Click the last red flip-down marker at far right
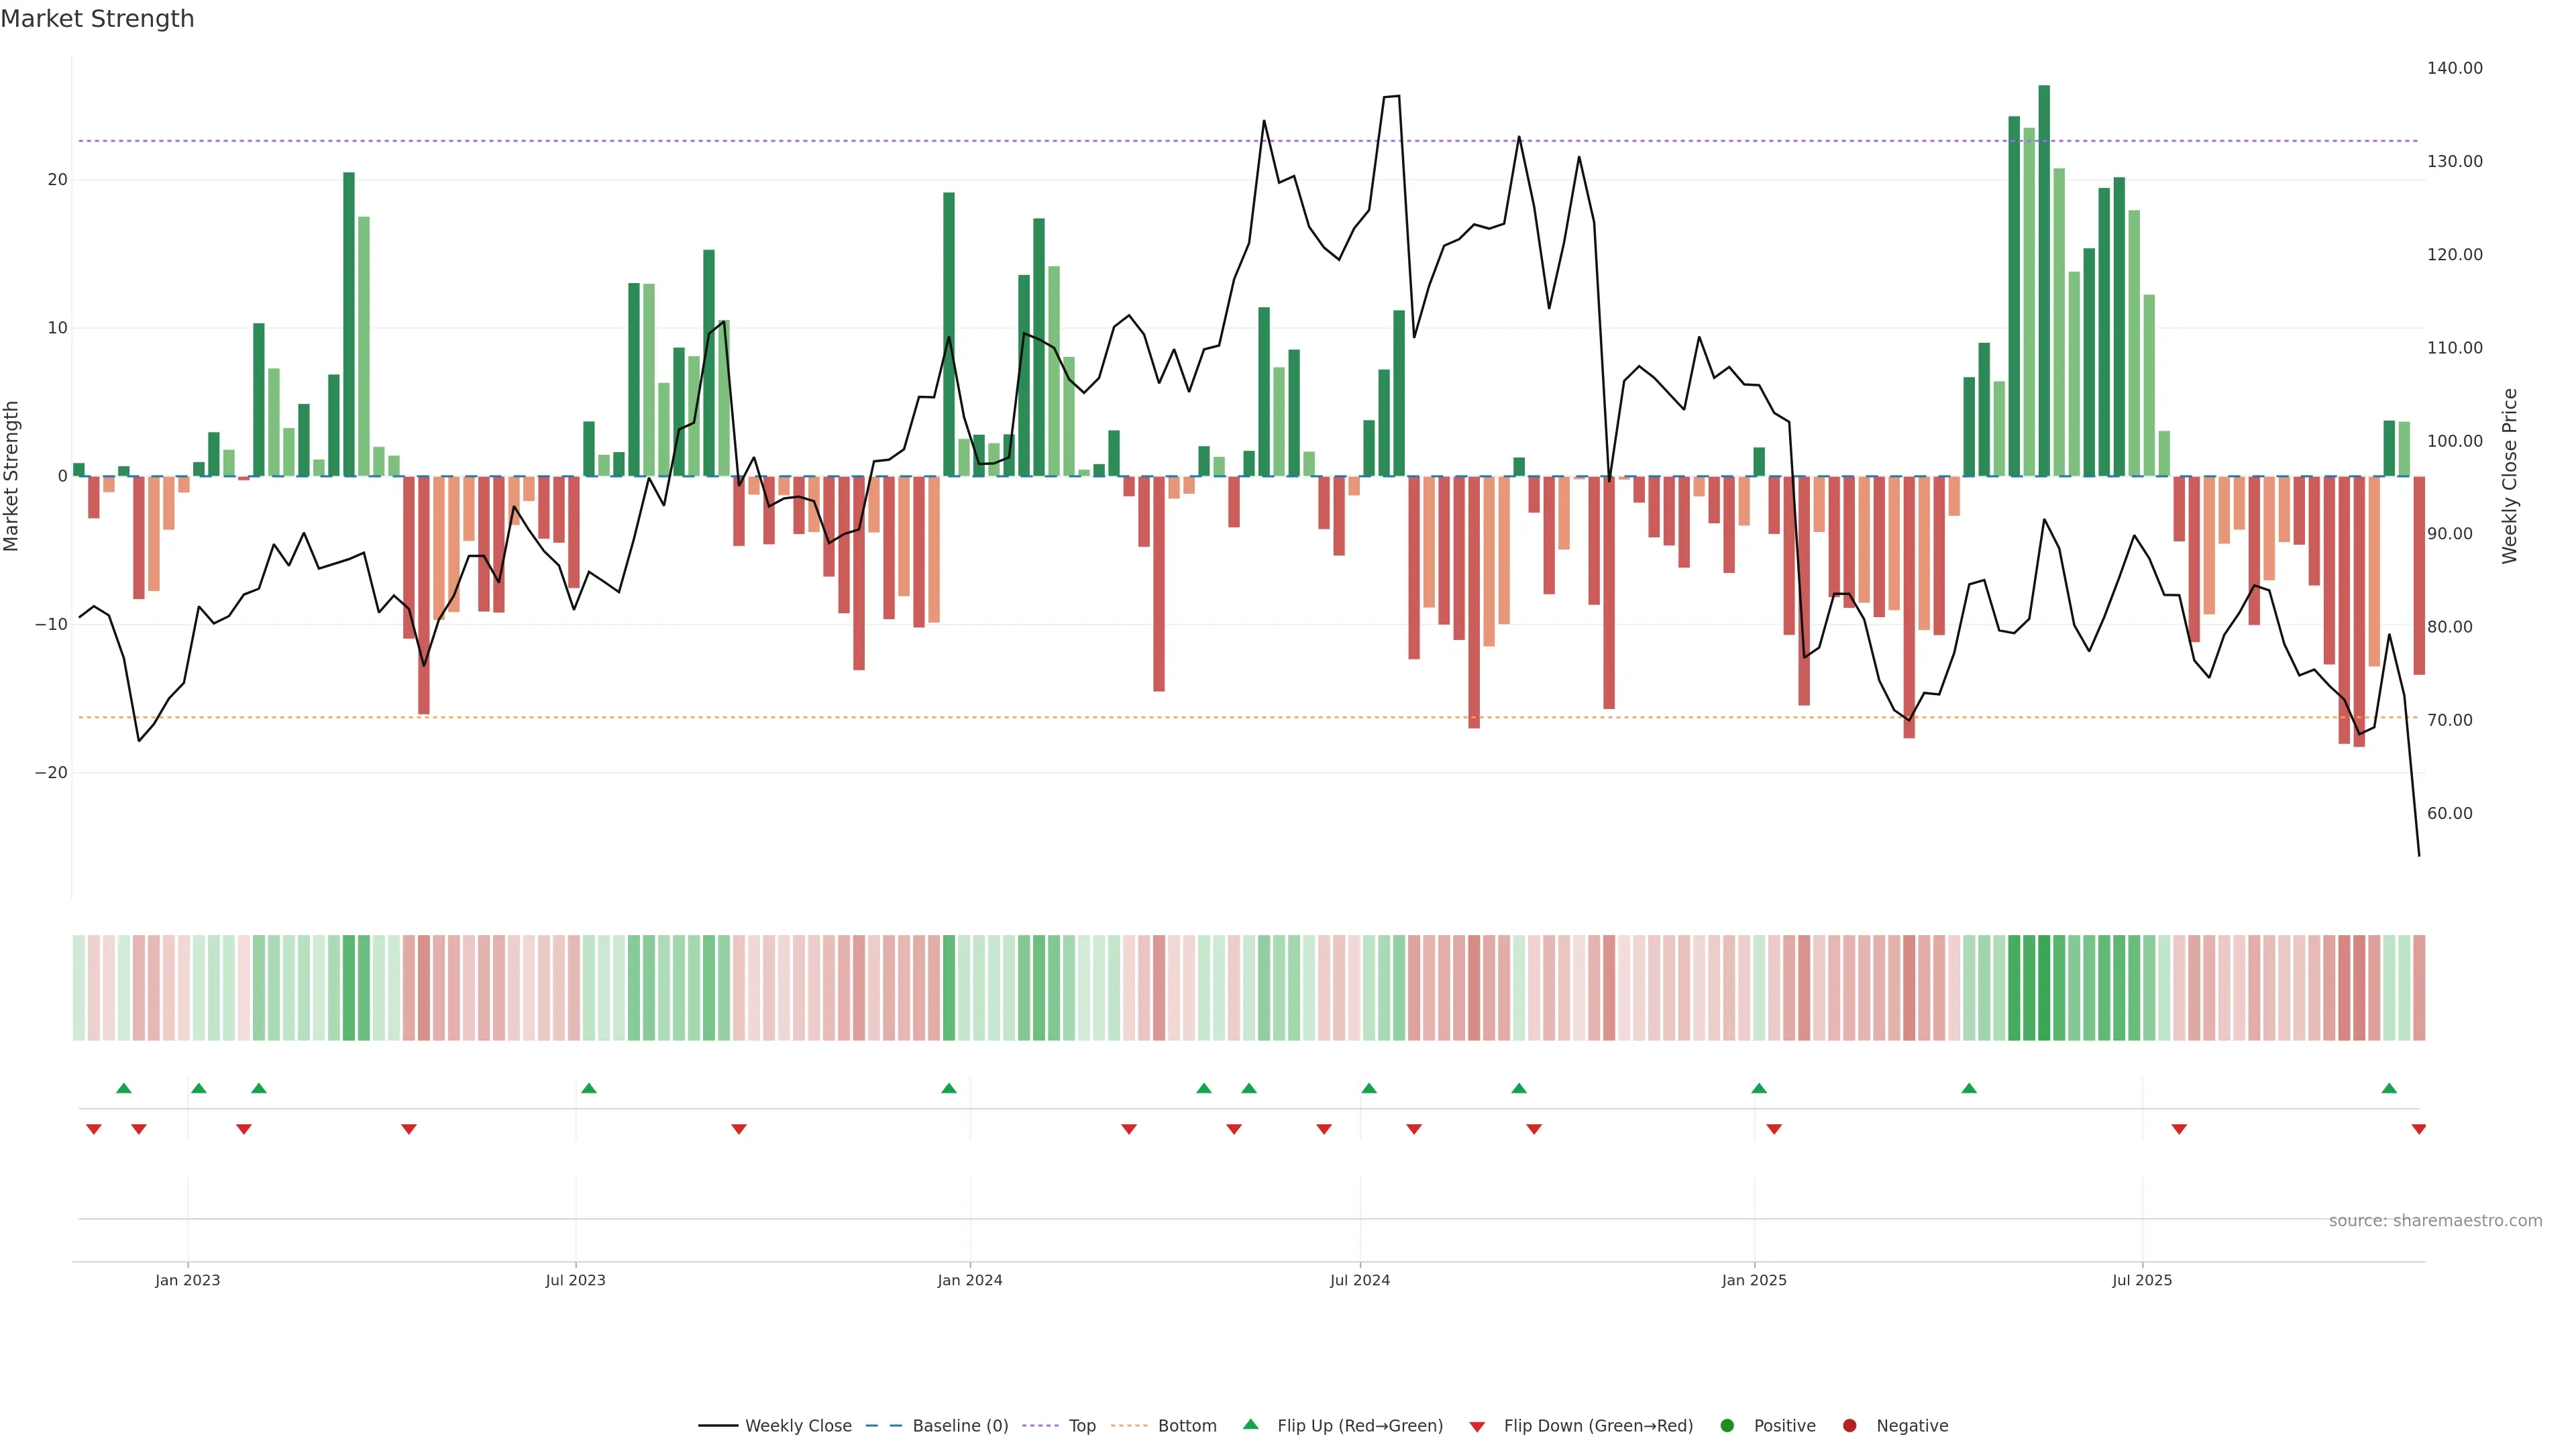2576x1449 pixels. pos(2418,1129)
